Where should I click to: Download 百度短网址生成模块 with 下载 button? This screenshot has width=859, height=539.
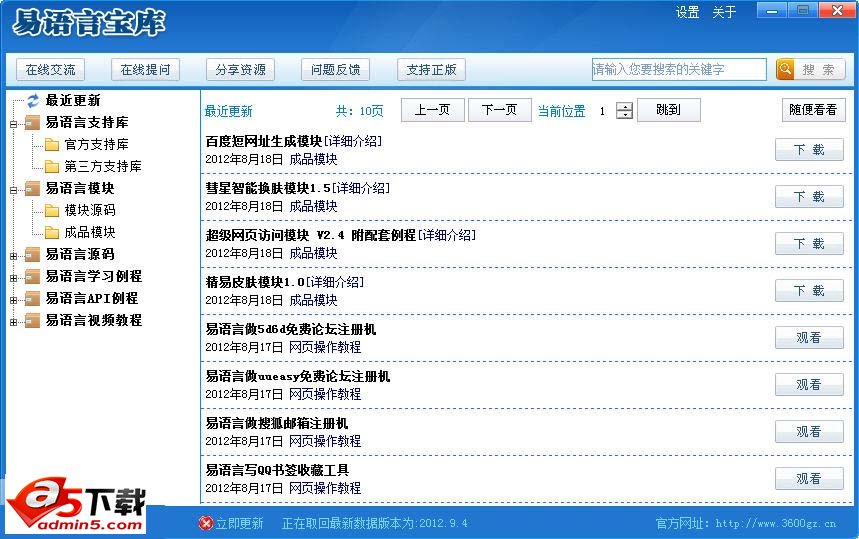pos(809,150)
